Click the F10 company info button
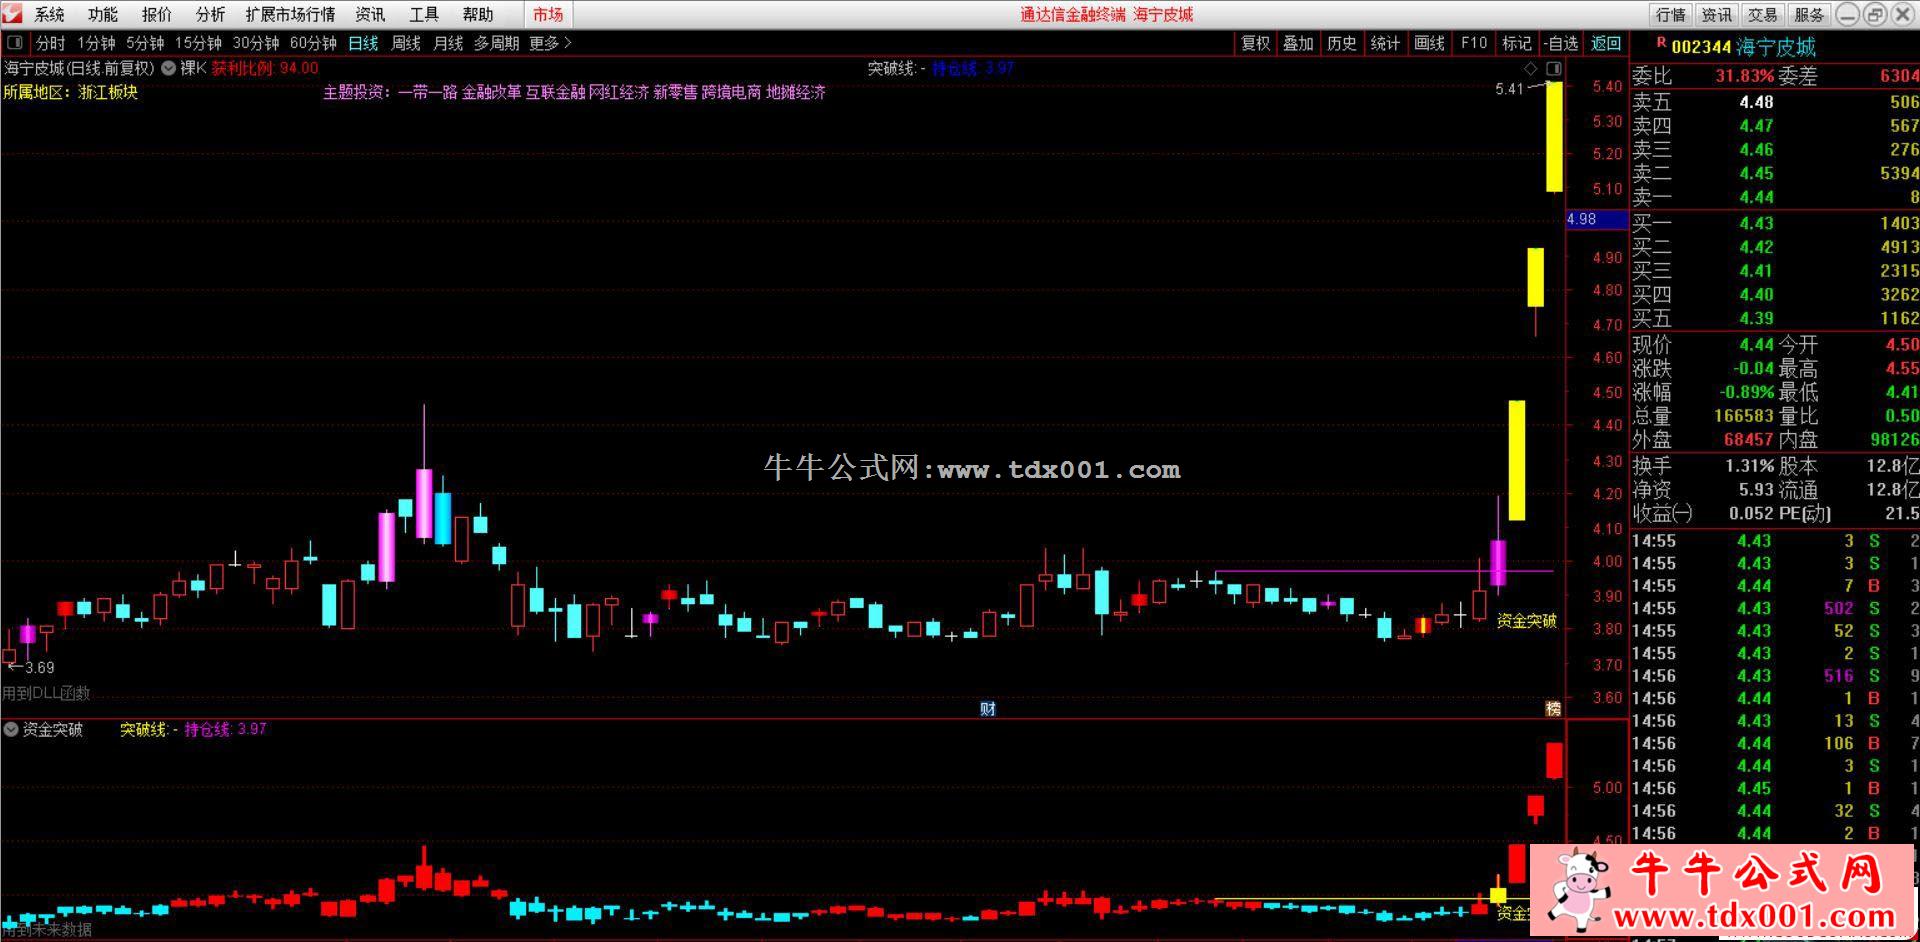 (x=1473, y=43)
